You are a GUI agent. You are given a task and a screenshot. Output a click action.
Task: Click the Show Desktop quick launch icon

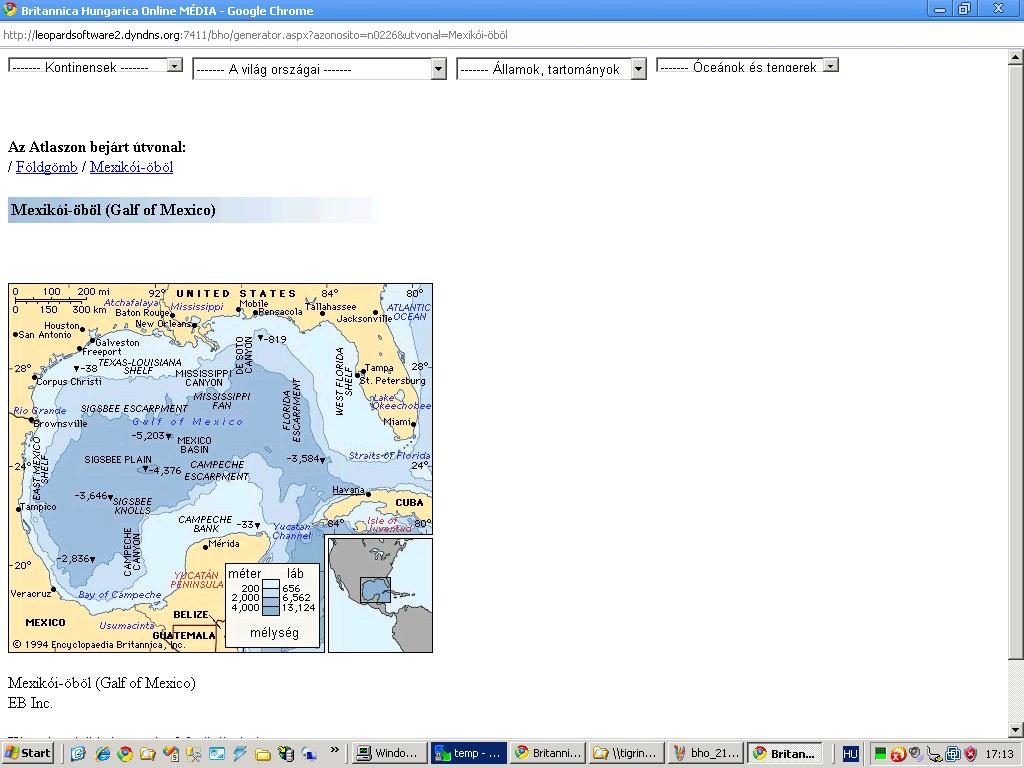click(x=78, y=754)
